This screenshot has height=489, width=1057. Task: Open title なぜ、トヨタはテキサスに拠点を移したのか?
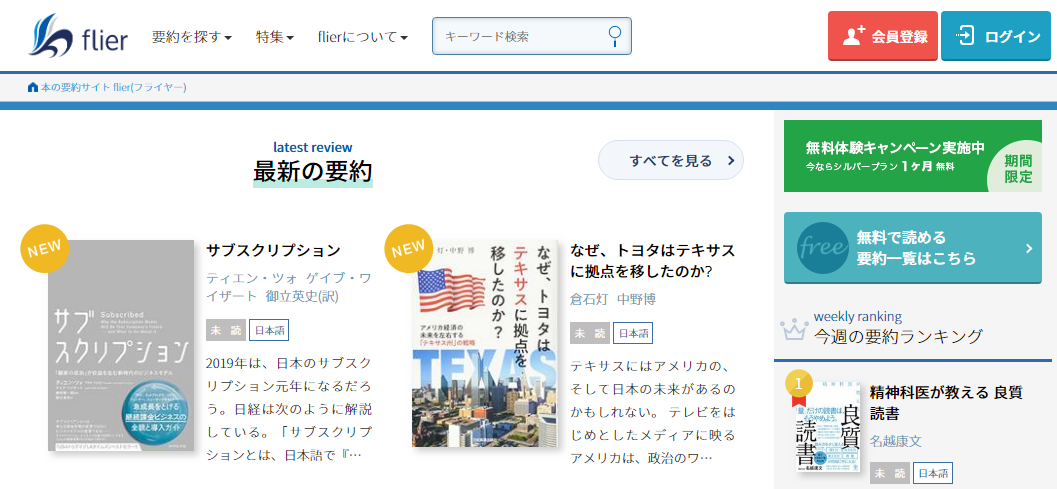(653, 260)
